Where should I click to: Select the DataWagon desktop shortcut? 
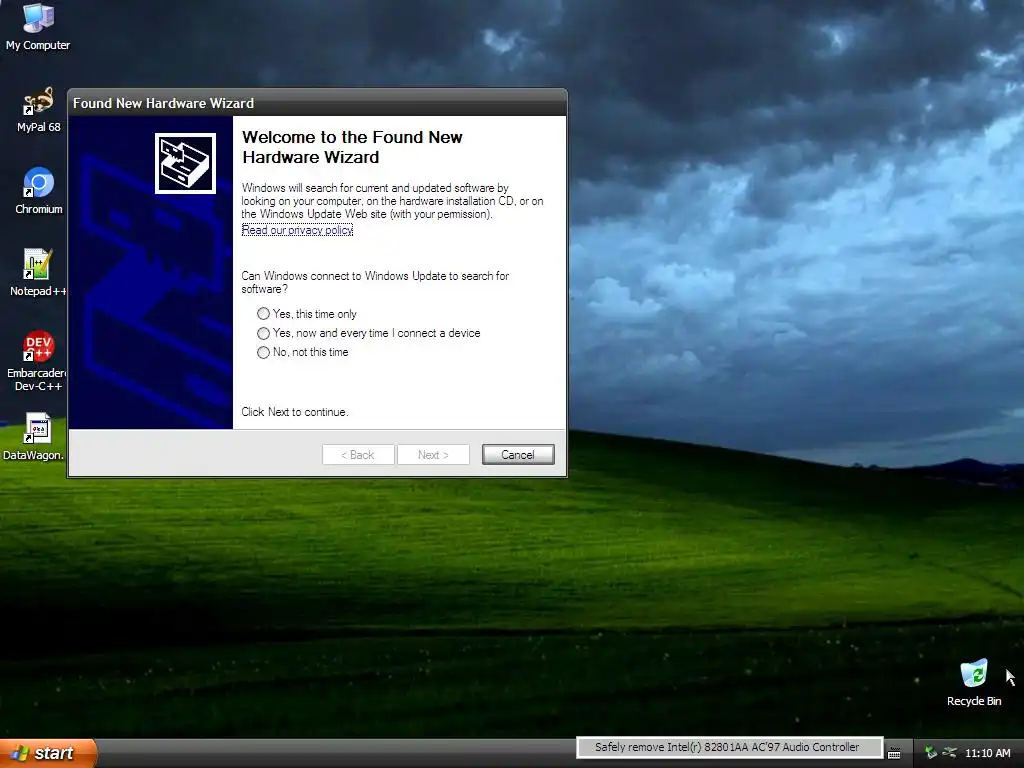[x=35, y=436]
